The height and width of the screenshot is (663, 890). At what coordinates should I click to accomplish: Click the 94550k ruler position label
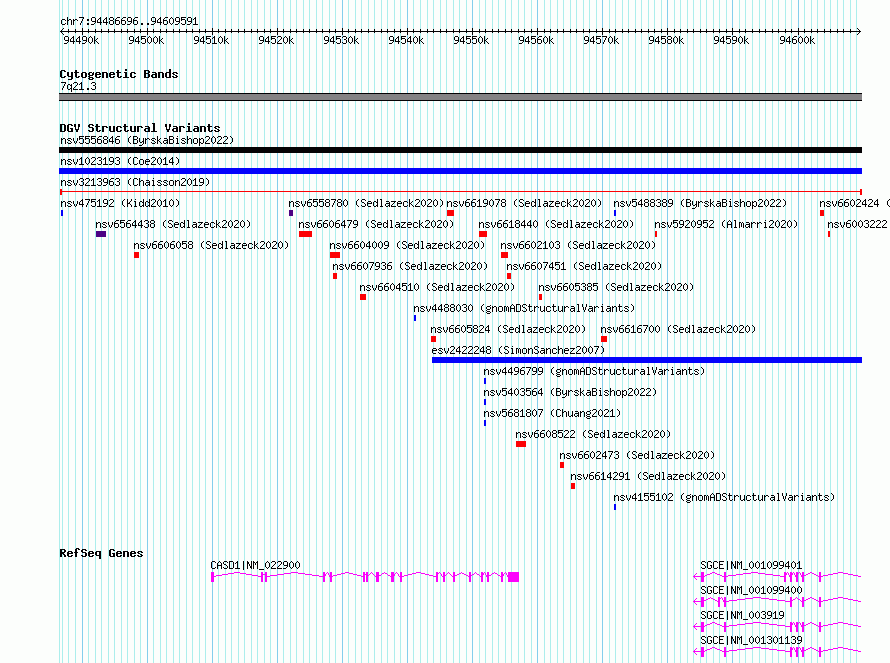point(471,40)
